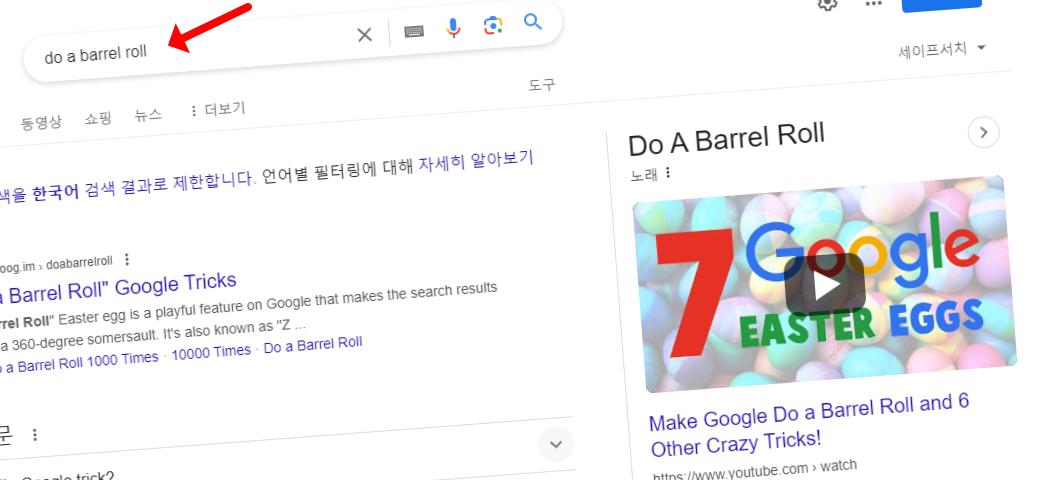Open the 'Barrel Roll" Google Tricks' result
Viewport: 1045px width, 480px height.
click(119, 289)
